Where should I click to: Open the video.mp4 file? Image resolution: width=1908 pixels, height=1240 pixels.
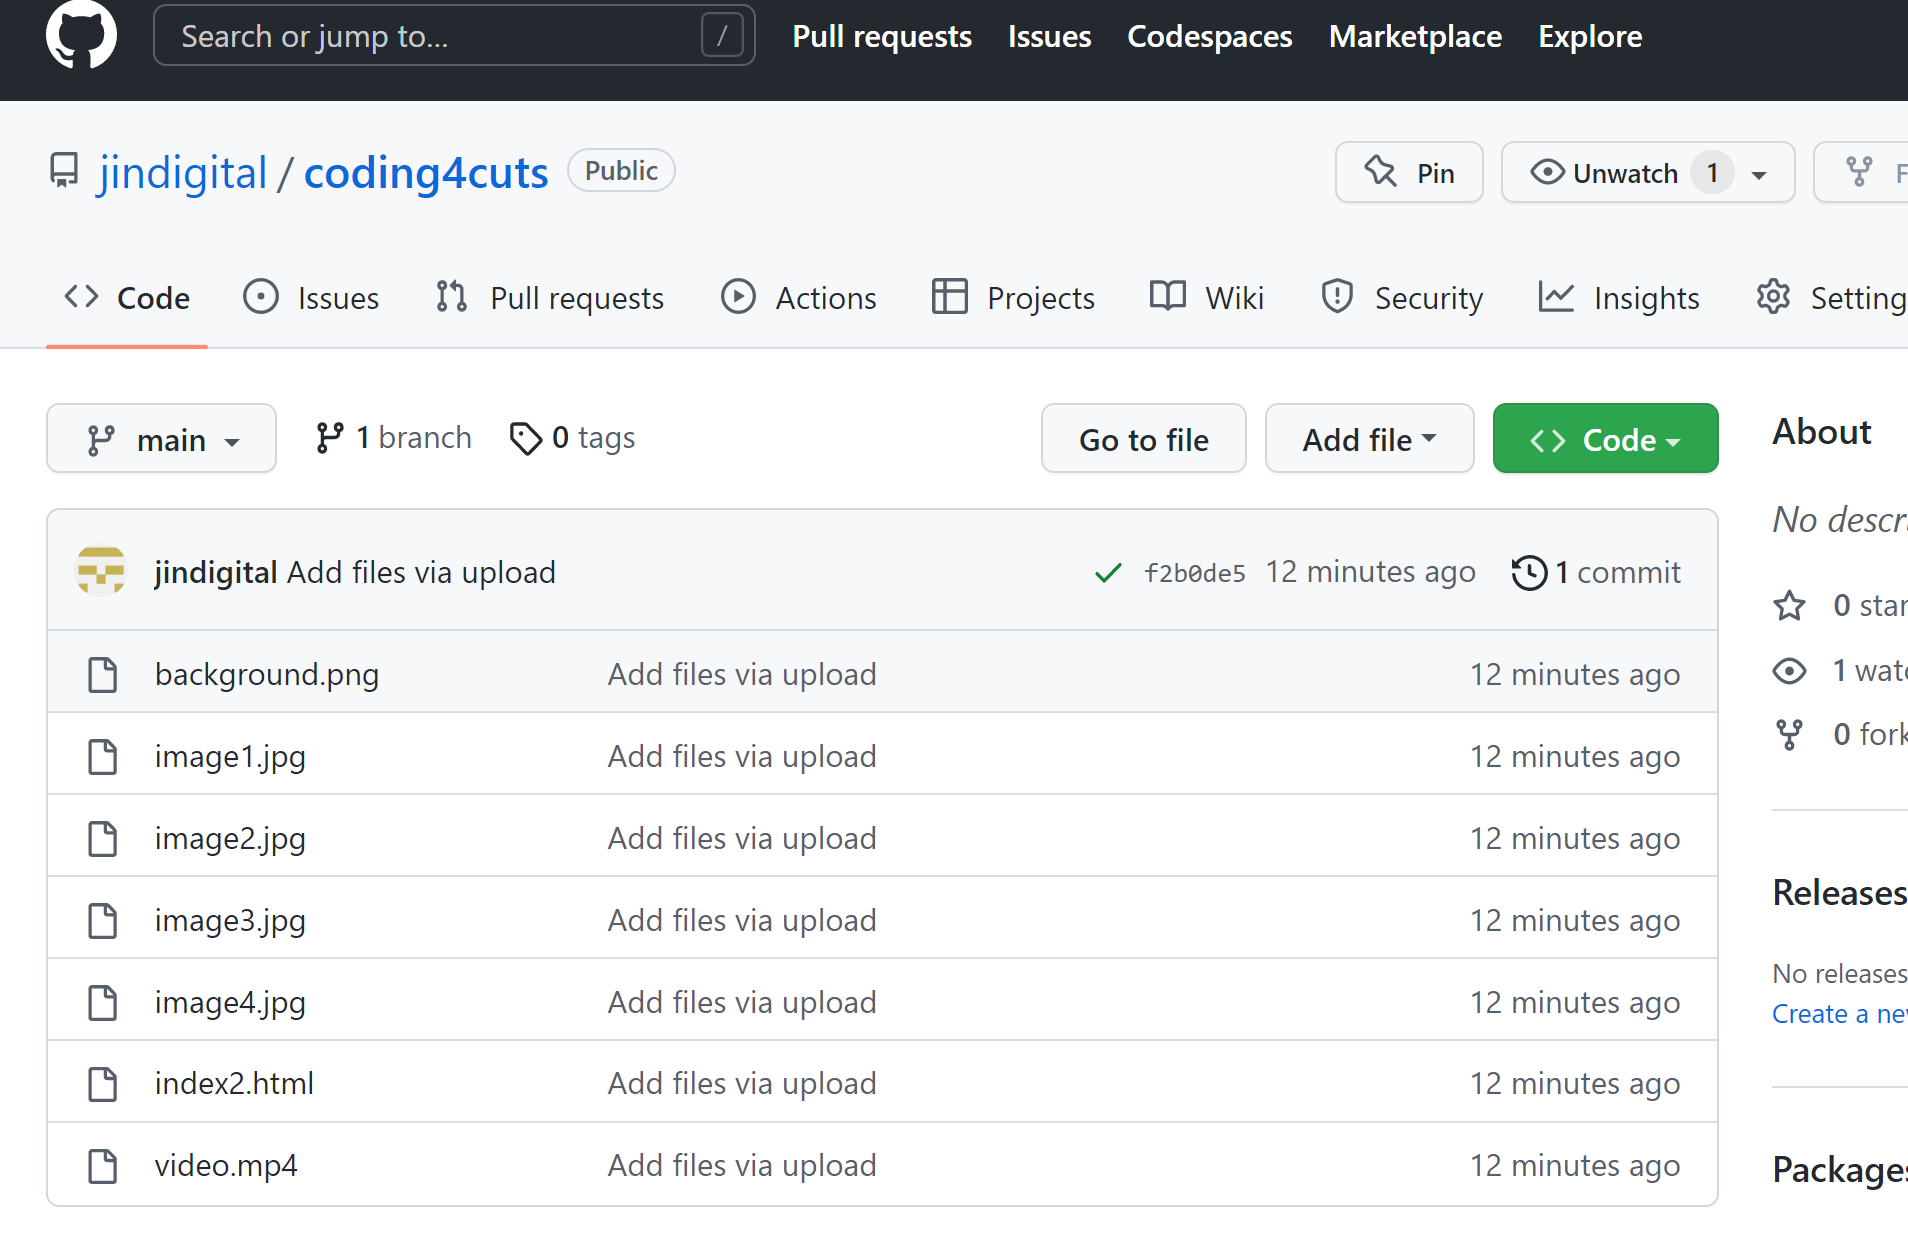tap(226, 1166)
